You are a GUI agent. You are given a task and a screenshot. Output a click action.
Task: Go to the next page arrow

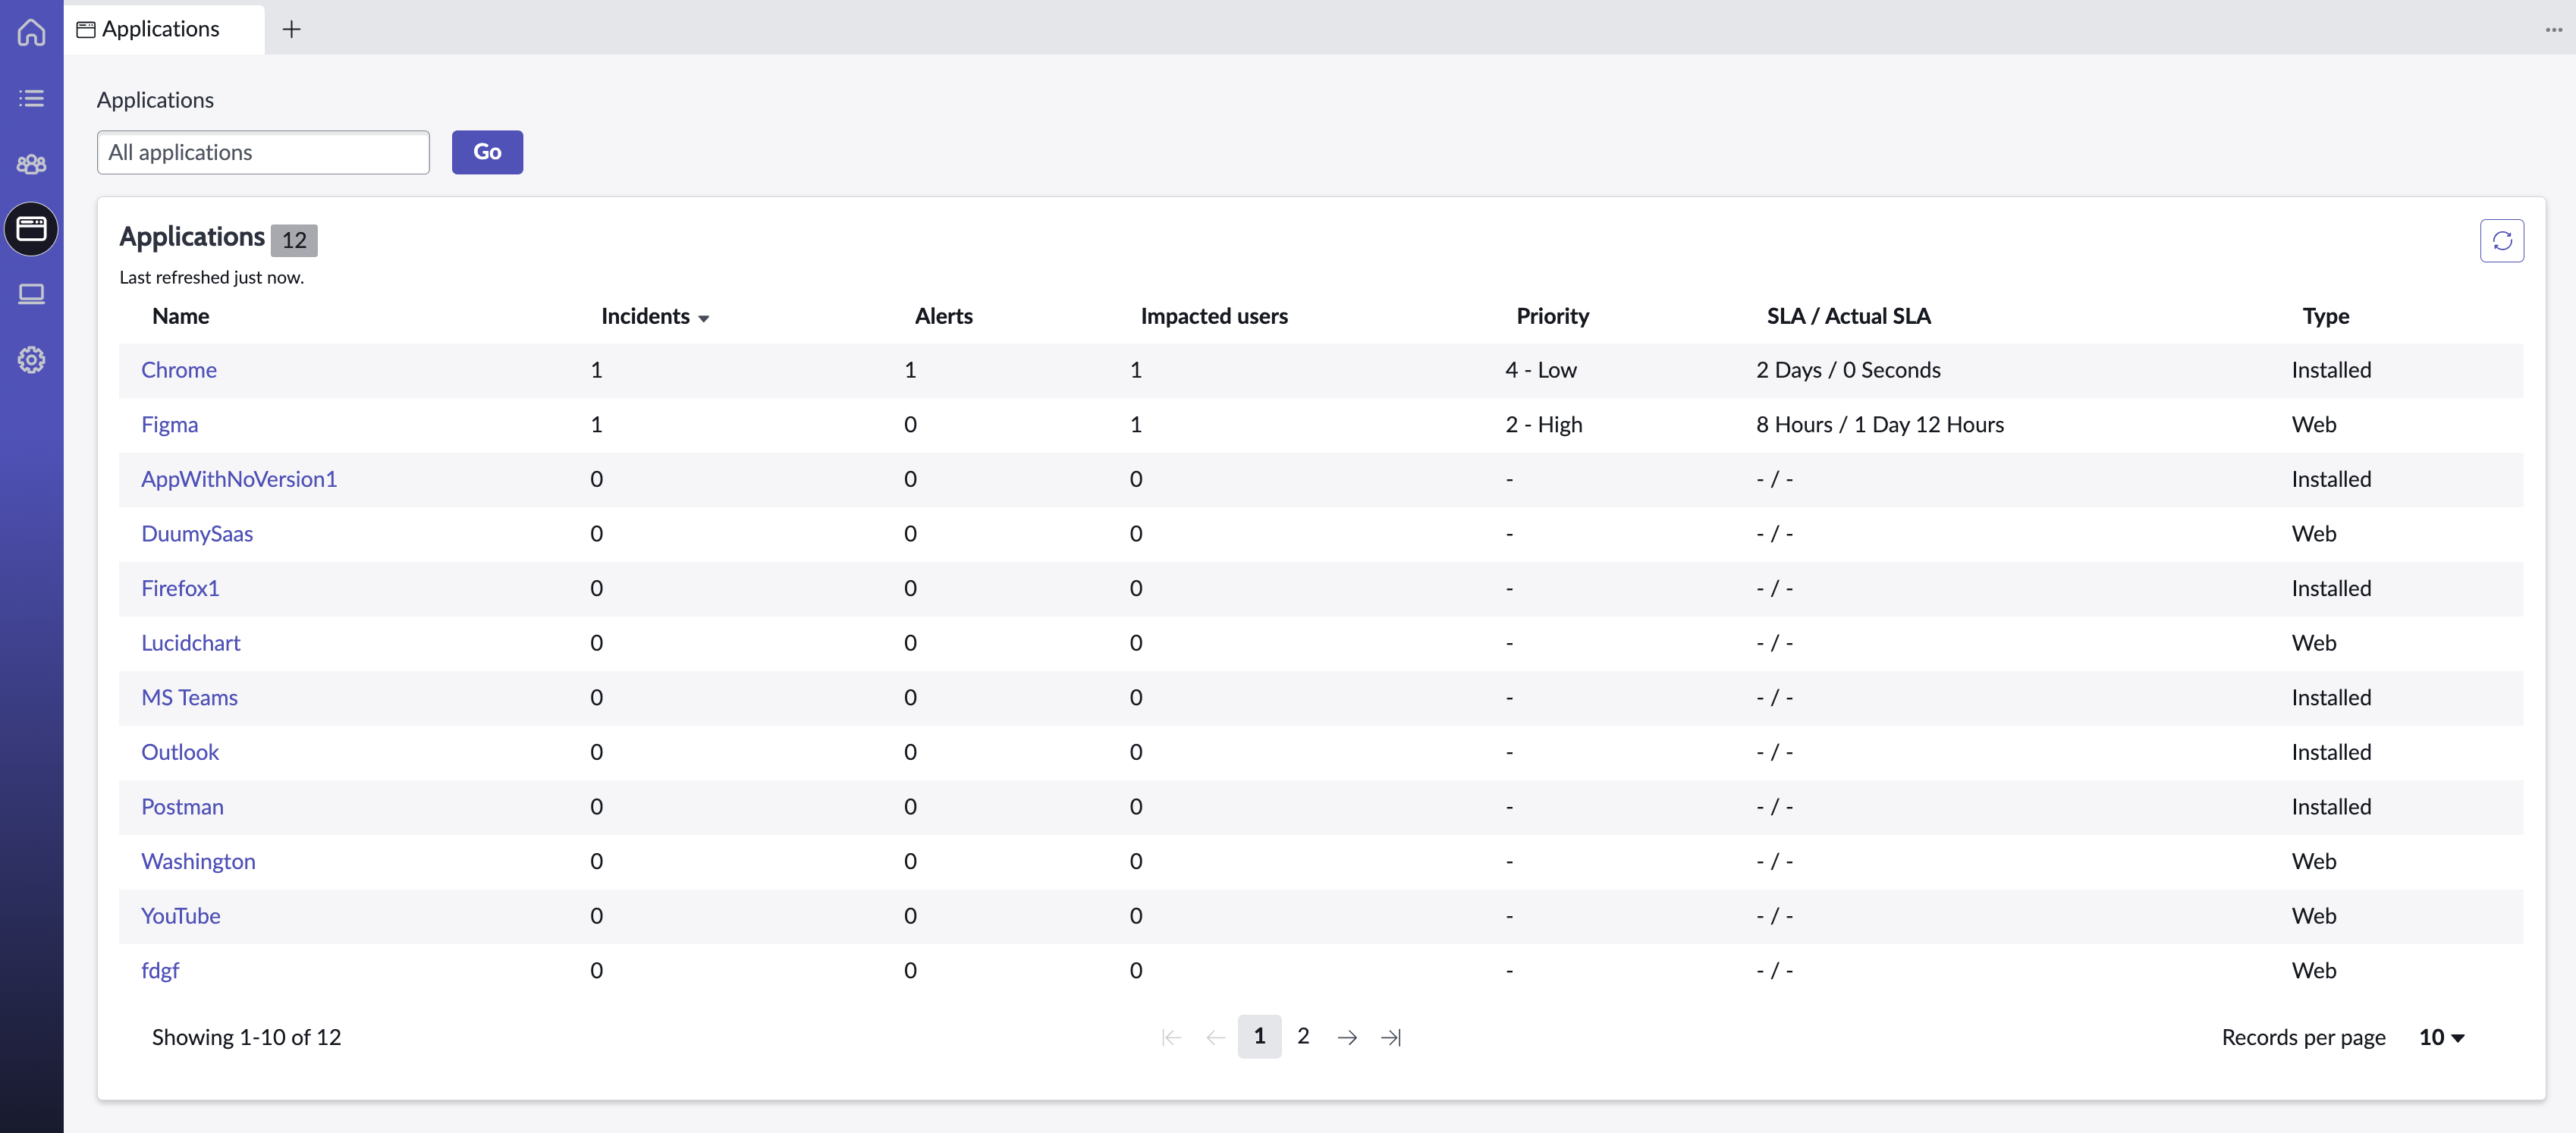tap(1347, 1037)
